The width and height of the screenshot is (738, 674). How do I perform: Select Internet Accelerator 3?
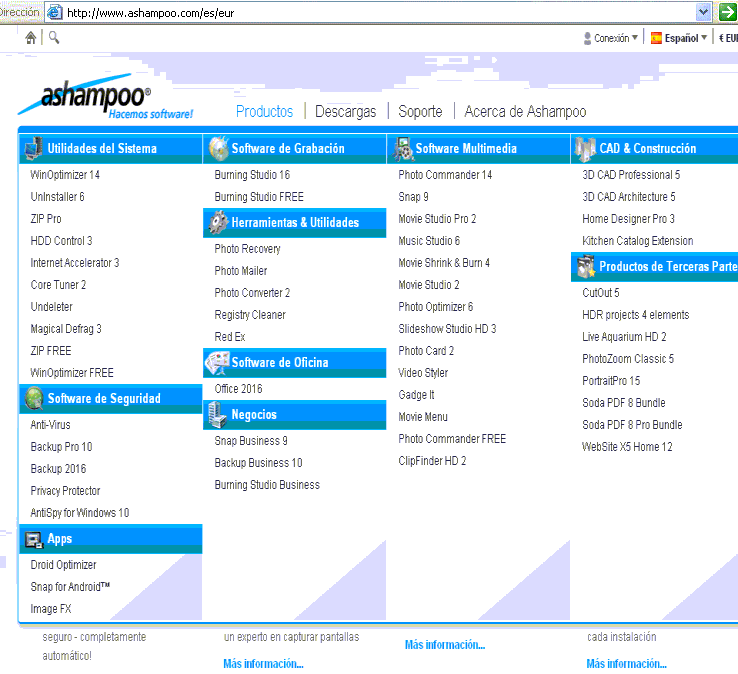(x=74, y=263)
